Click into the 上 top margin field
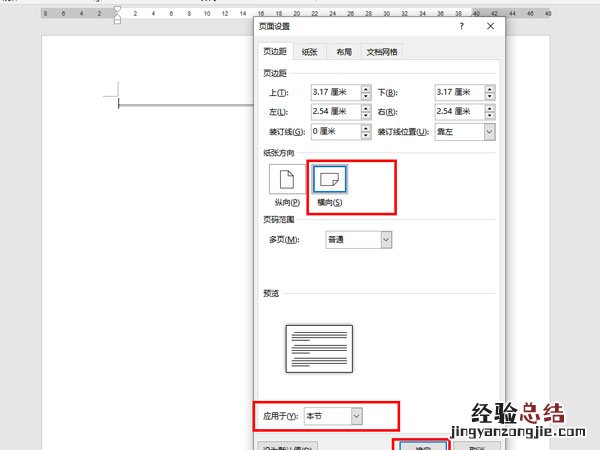This screenshot has width=600, height=450. [x=334, y=92]
